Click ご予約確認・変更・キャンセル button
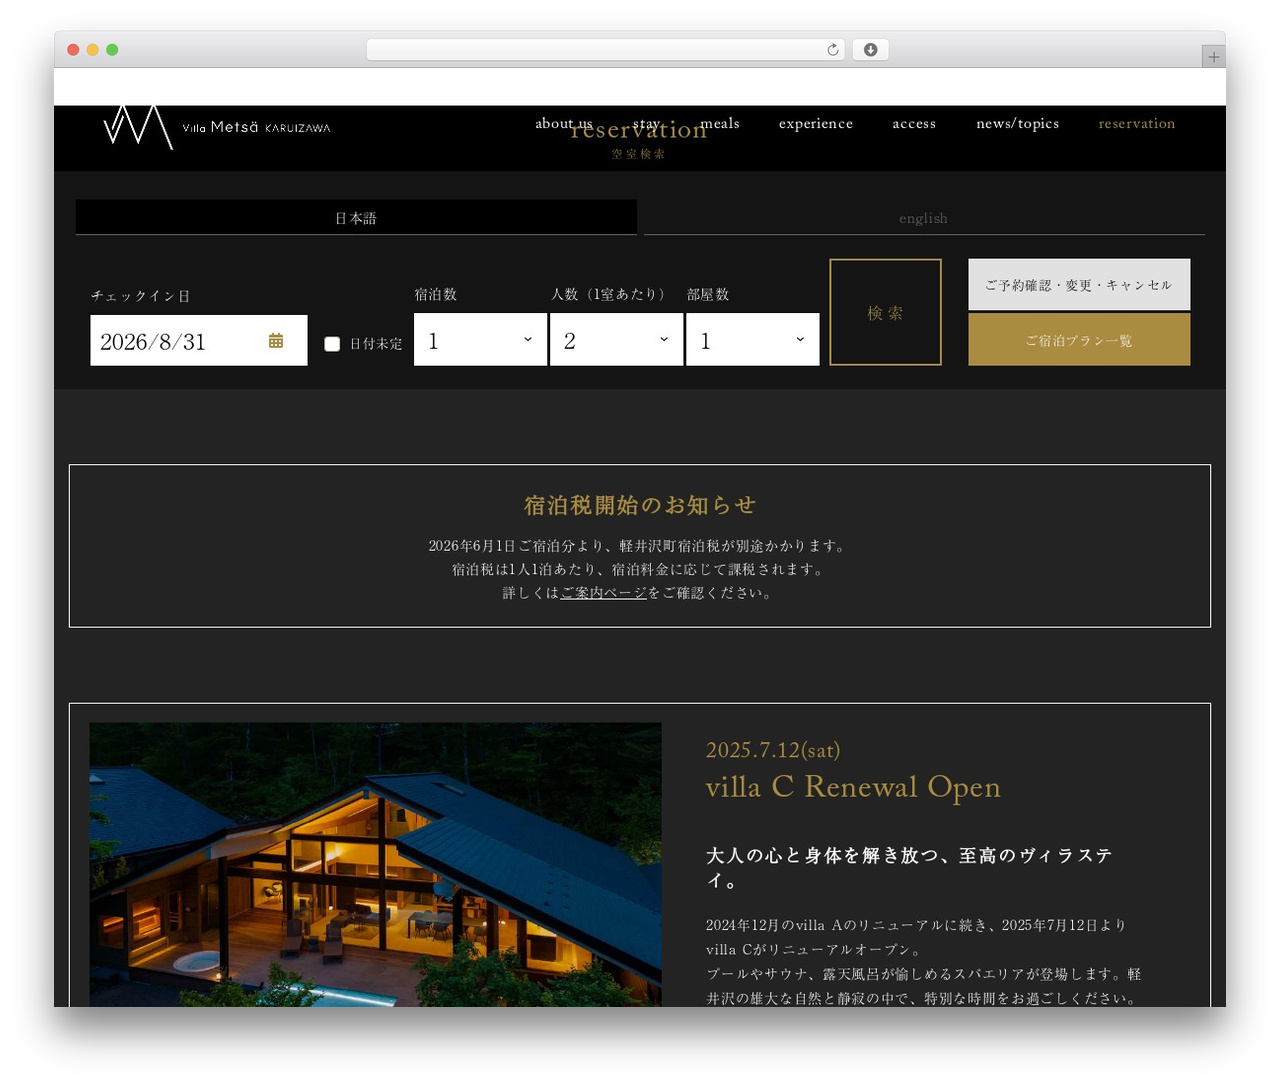1280x1084 pixels. [x=1079, y=285]
